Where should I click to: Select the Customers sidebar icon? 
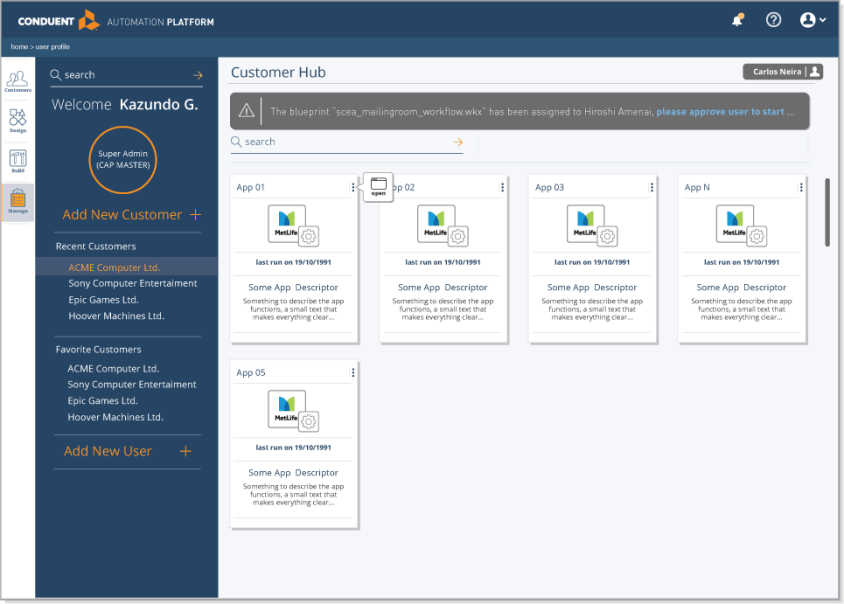17,80
